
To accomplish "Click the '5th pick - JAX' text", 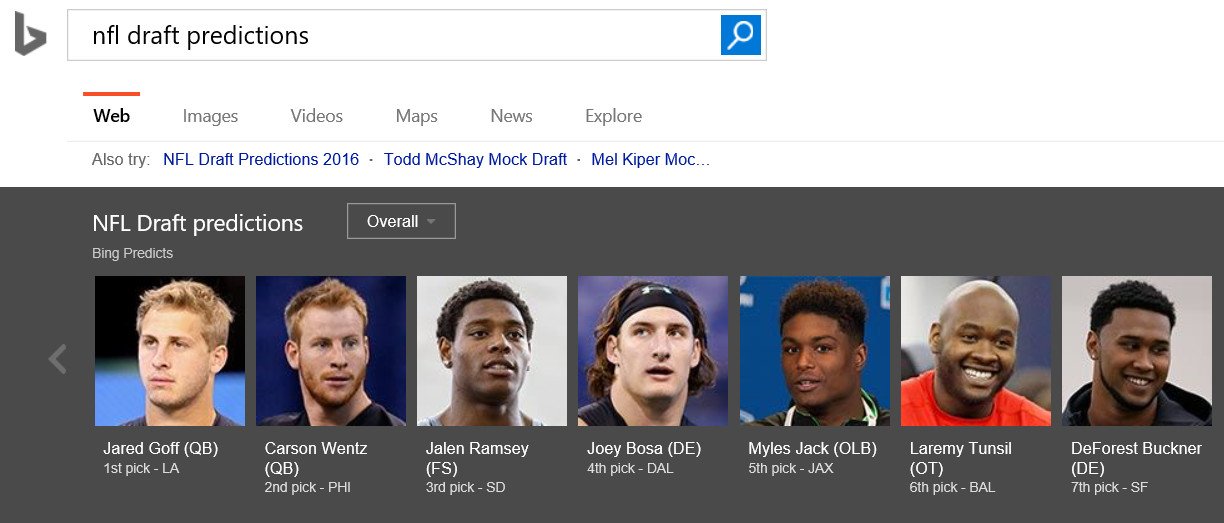I will click(791, 468).
